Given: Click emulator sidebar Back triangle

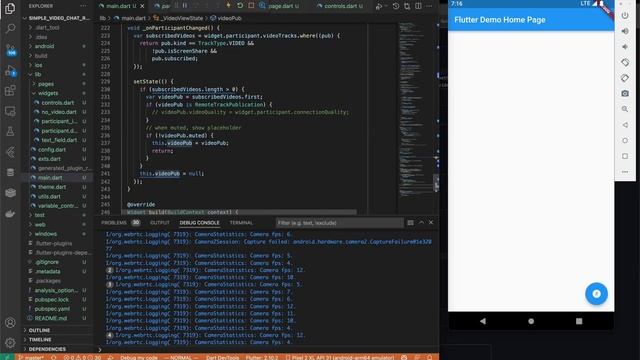Looking at the screenshot, I should tap(625, 125).
